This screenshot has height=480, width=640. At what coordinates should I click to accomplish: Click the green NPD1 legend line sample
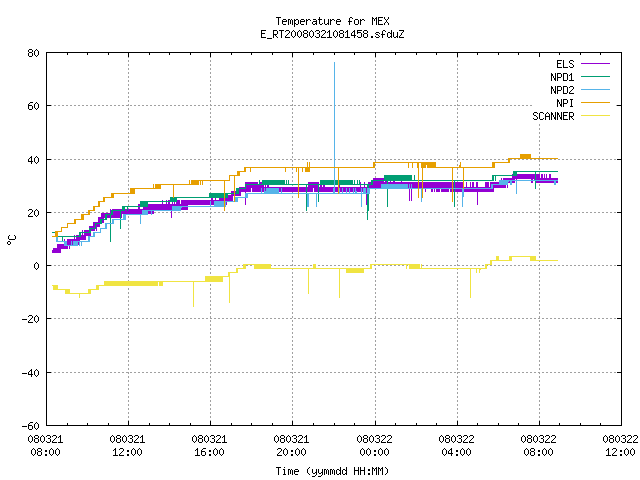pyautogui.click(x=595, y=76)
